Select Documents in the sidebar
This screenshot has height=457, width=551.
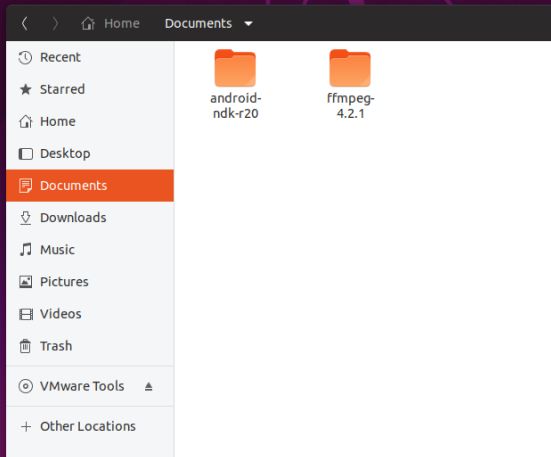click(90, 185)
